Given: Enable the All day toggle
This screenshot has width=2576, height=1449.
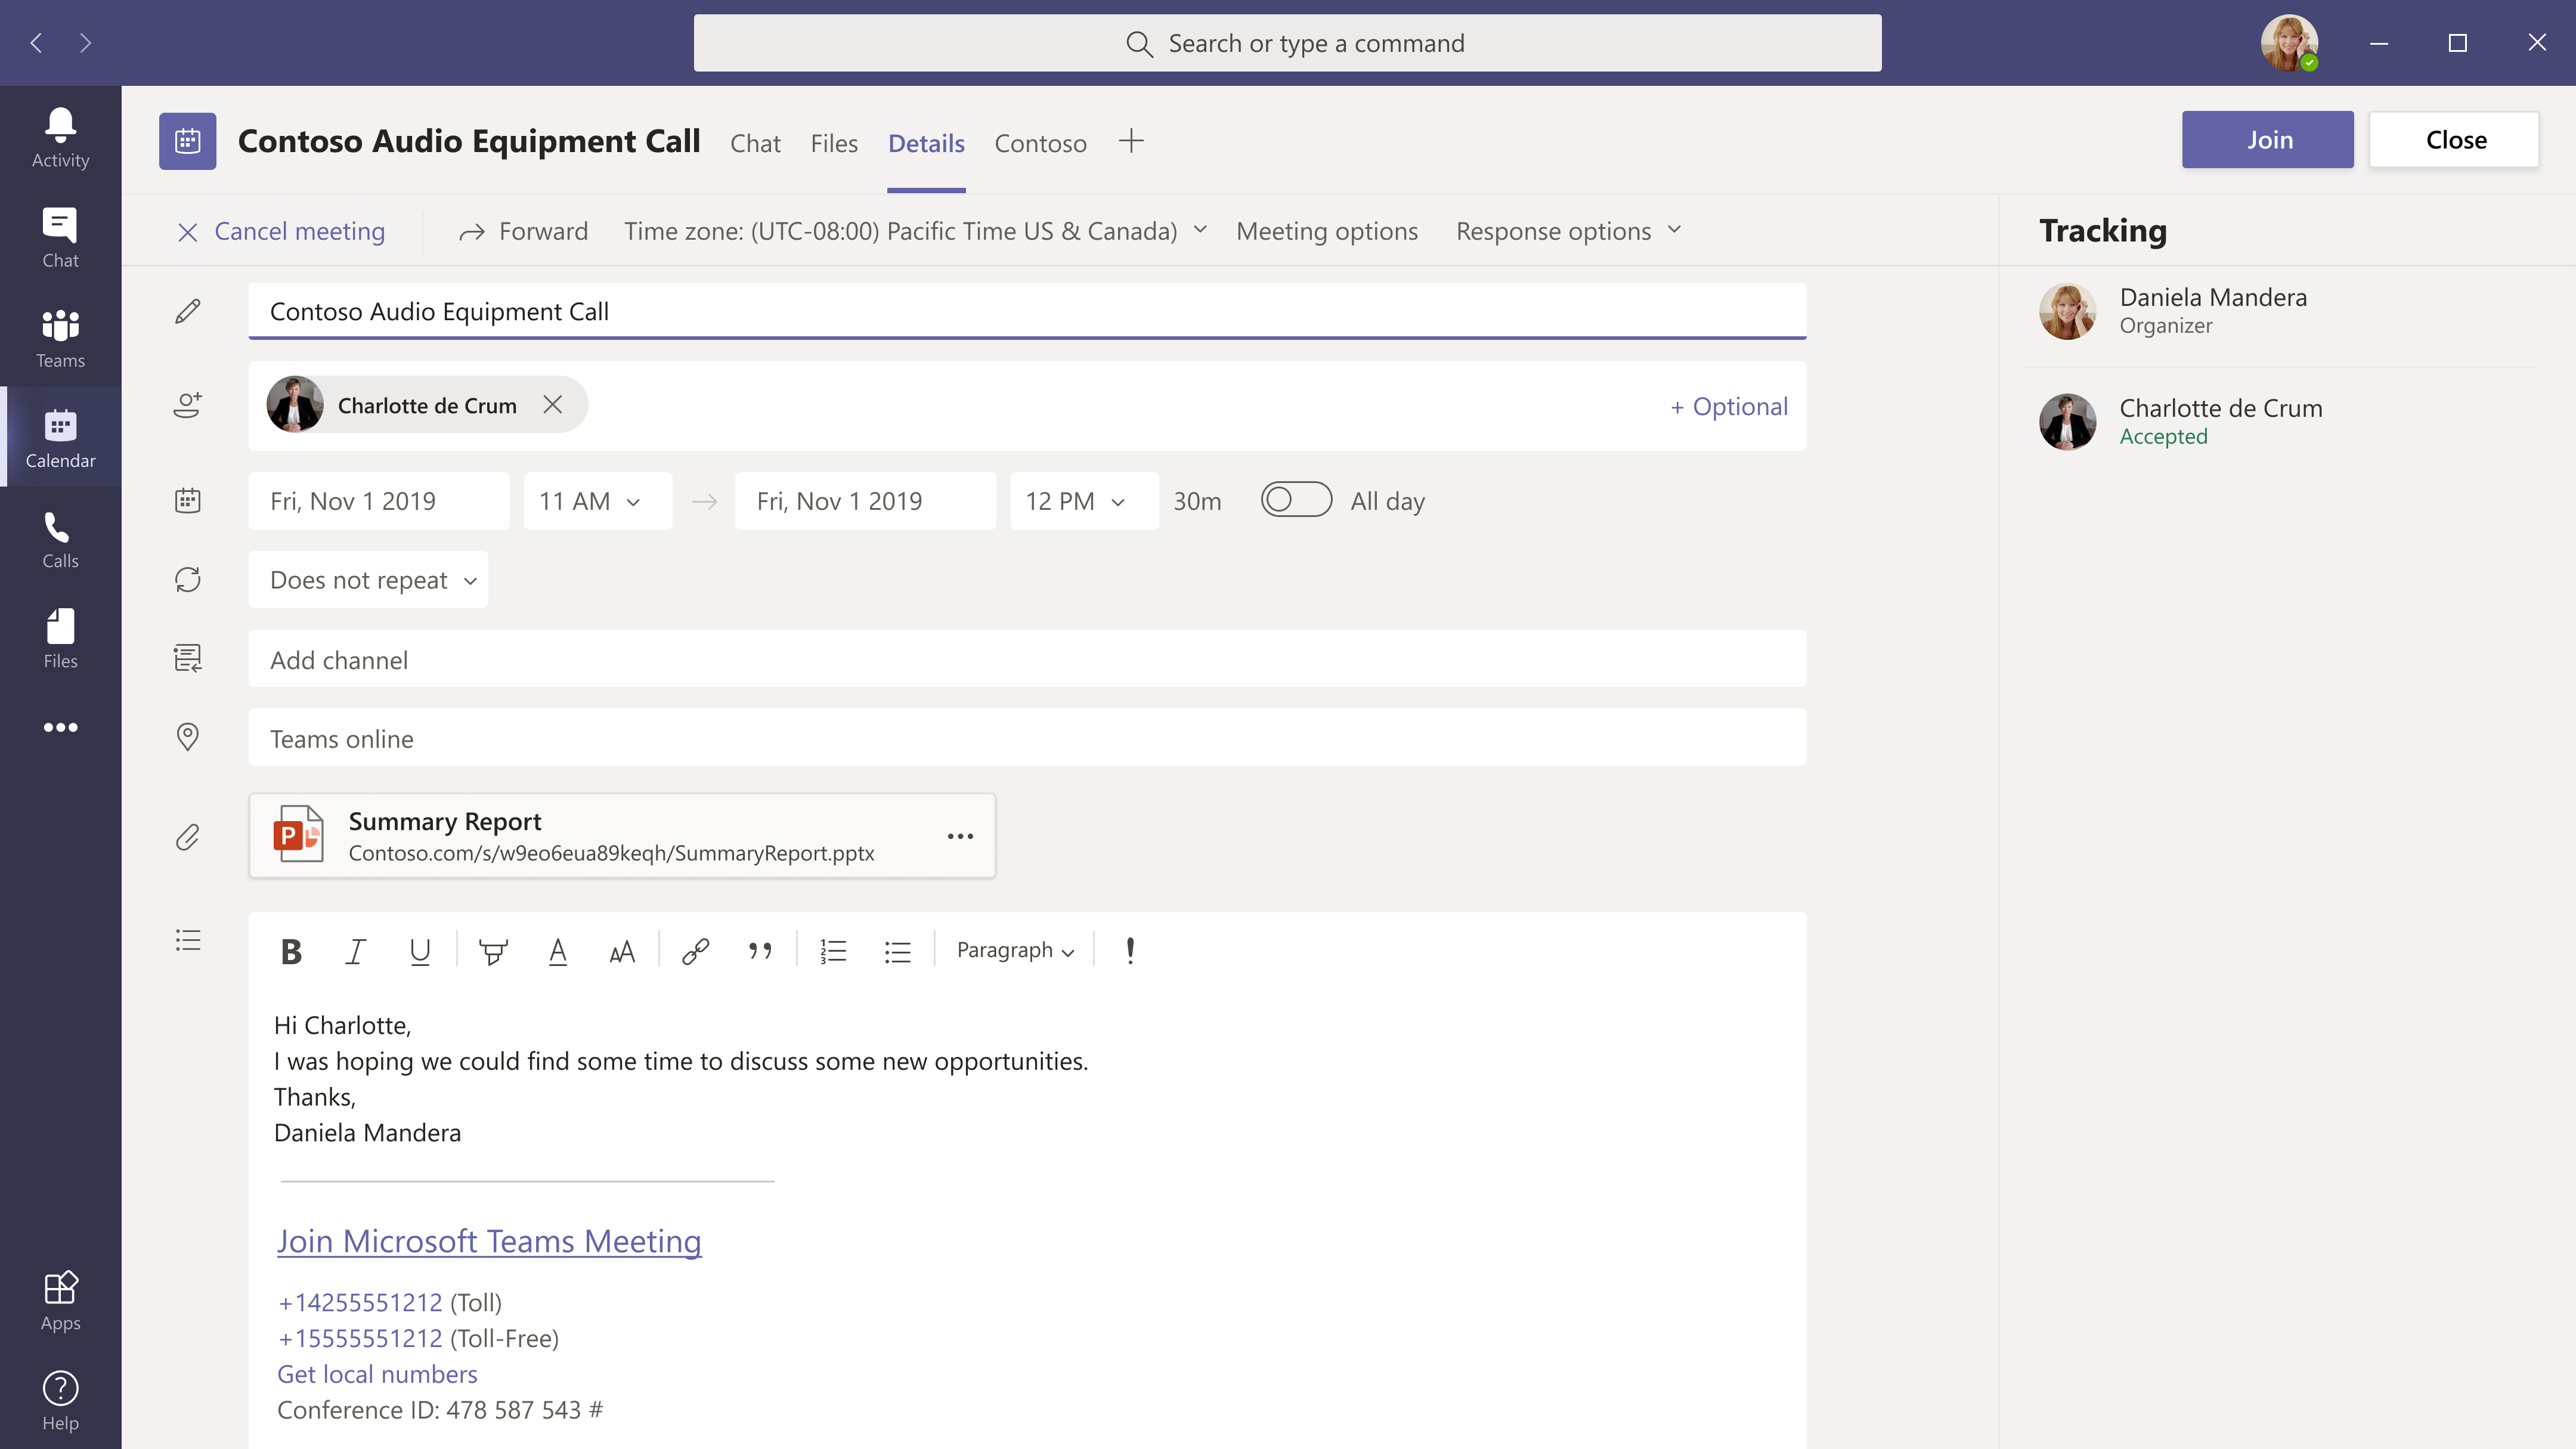Looking at the screenshot, I should pos(1296,500).
